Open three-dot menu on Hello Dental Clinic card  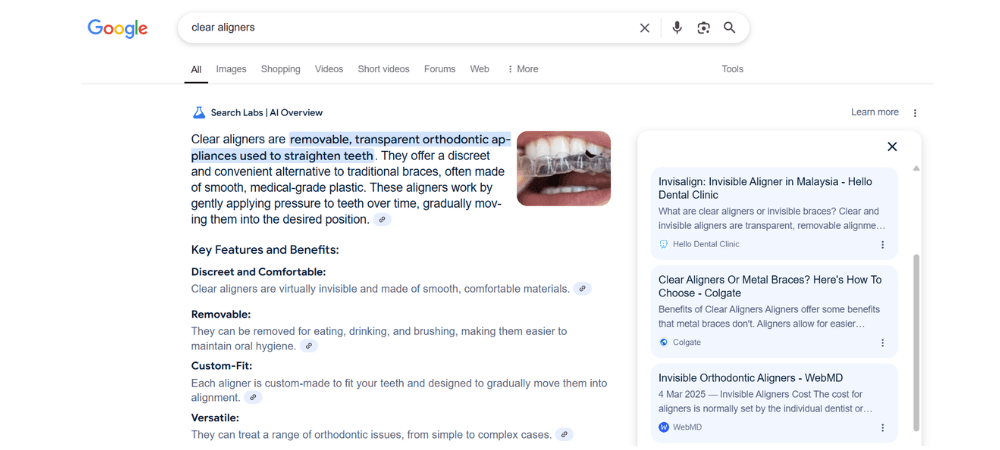[x=883, y=245]
